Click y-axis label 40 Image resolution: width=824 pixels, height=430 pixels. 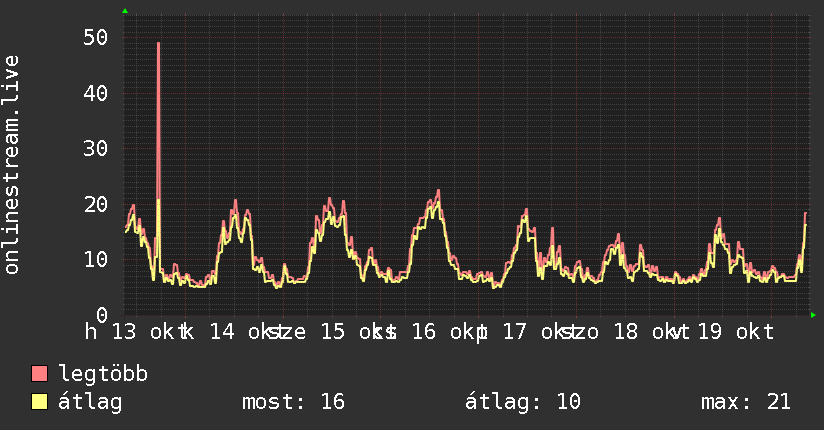point(96,93)
